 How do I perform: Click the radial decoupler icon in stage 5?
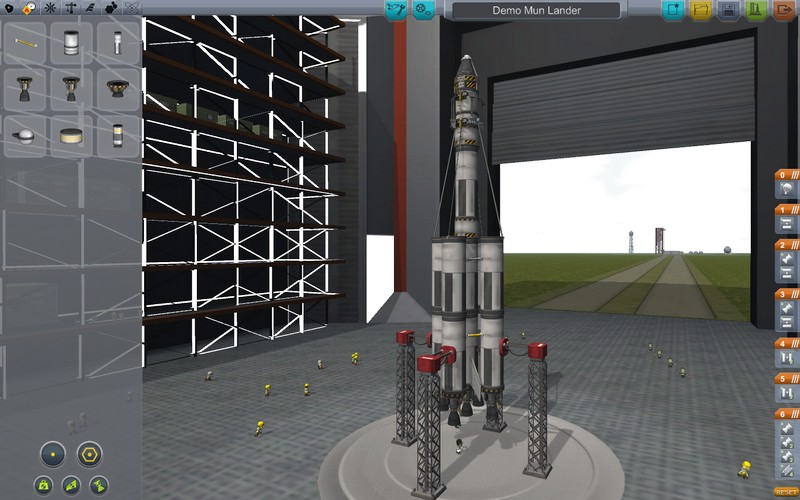point(786,393)
